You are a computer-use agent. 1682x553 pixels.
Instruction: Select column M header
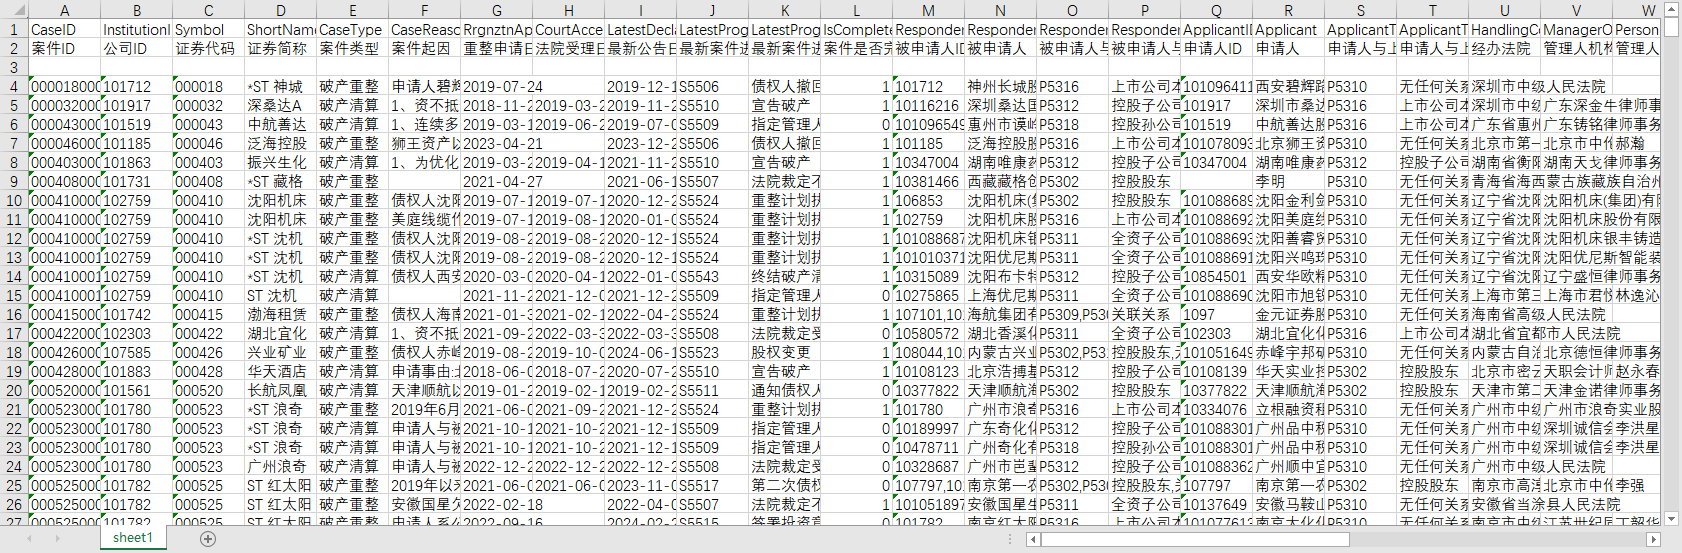point(928,10)
